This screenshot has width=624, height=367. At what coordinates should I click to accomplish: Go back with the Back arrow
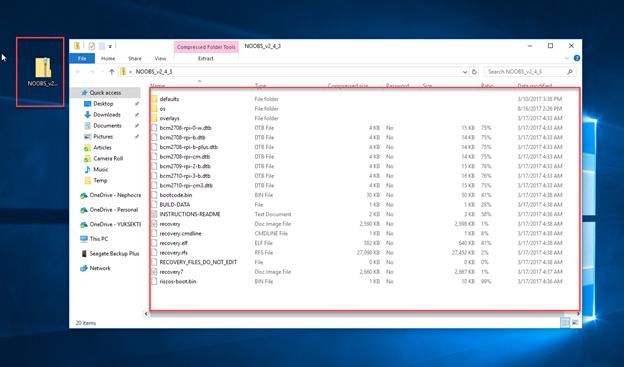click(x=78, y=72)
